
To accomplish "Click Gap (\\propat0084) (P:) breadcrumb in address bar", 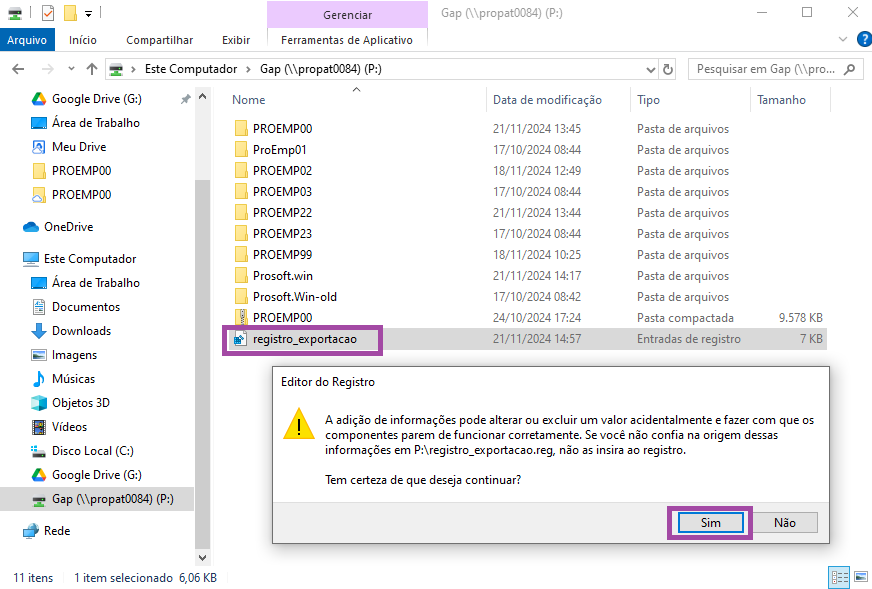I will (321, 69).
